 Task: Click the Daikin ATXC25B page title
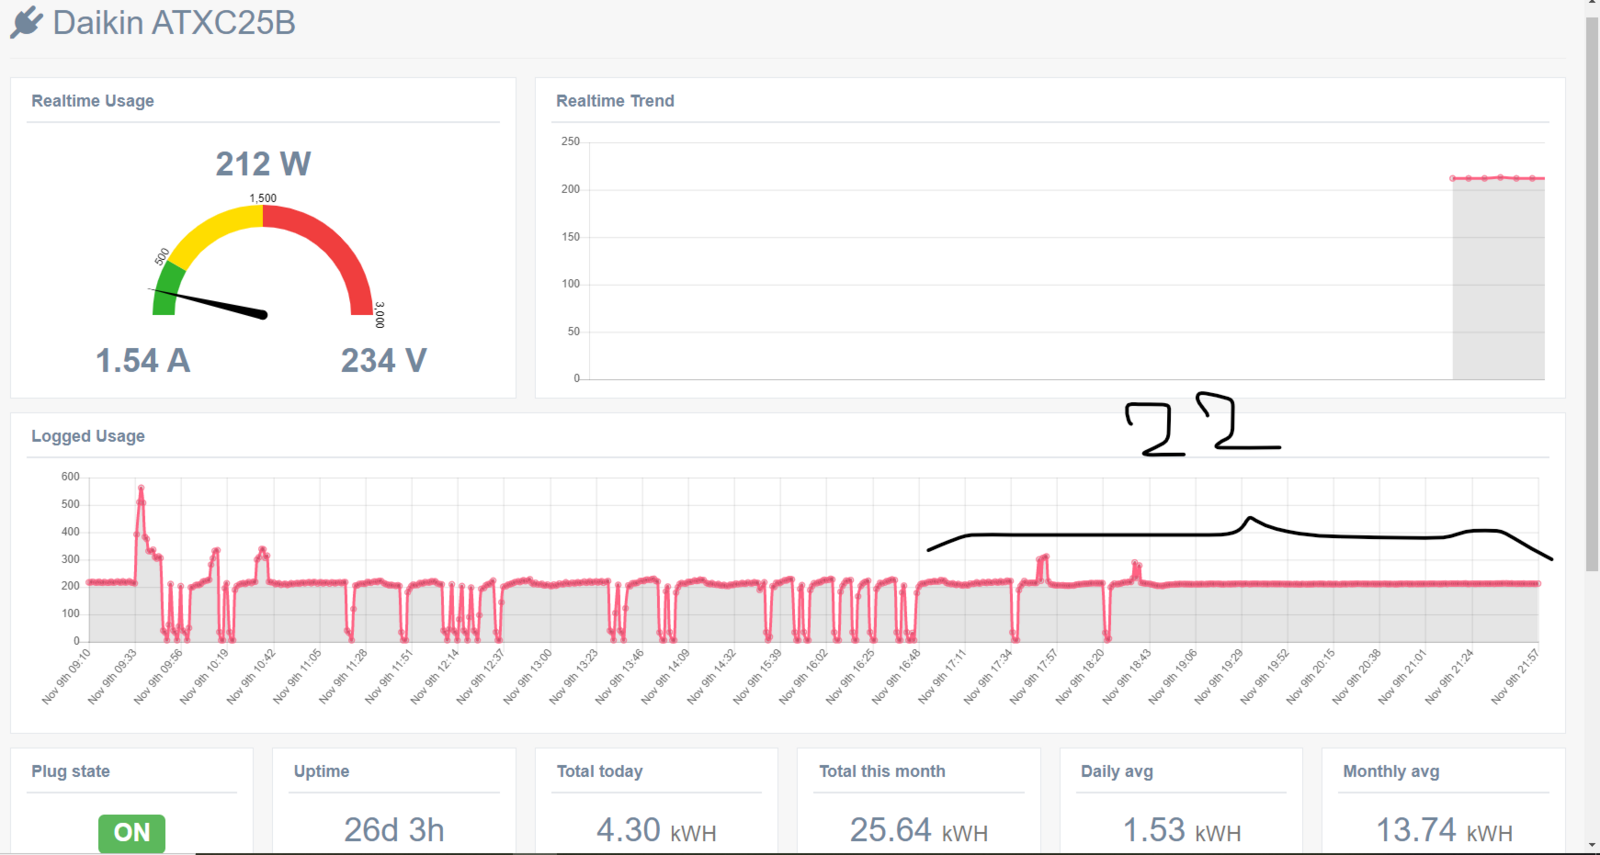click(x=174, y=22)
